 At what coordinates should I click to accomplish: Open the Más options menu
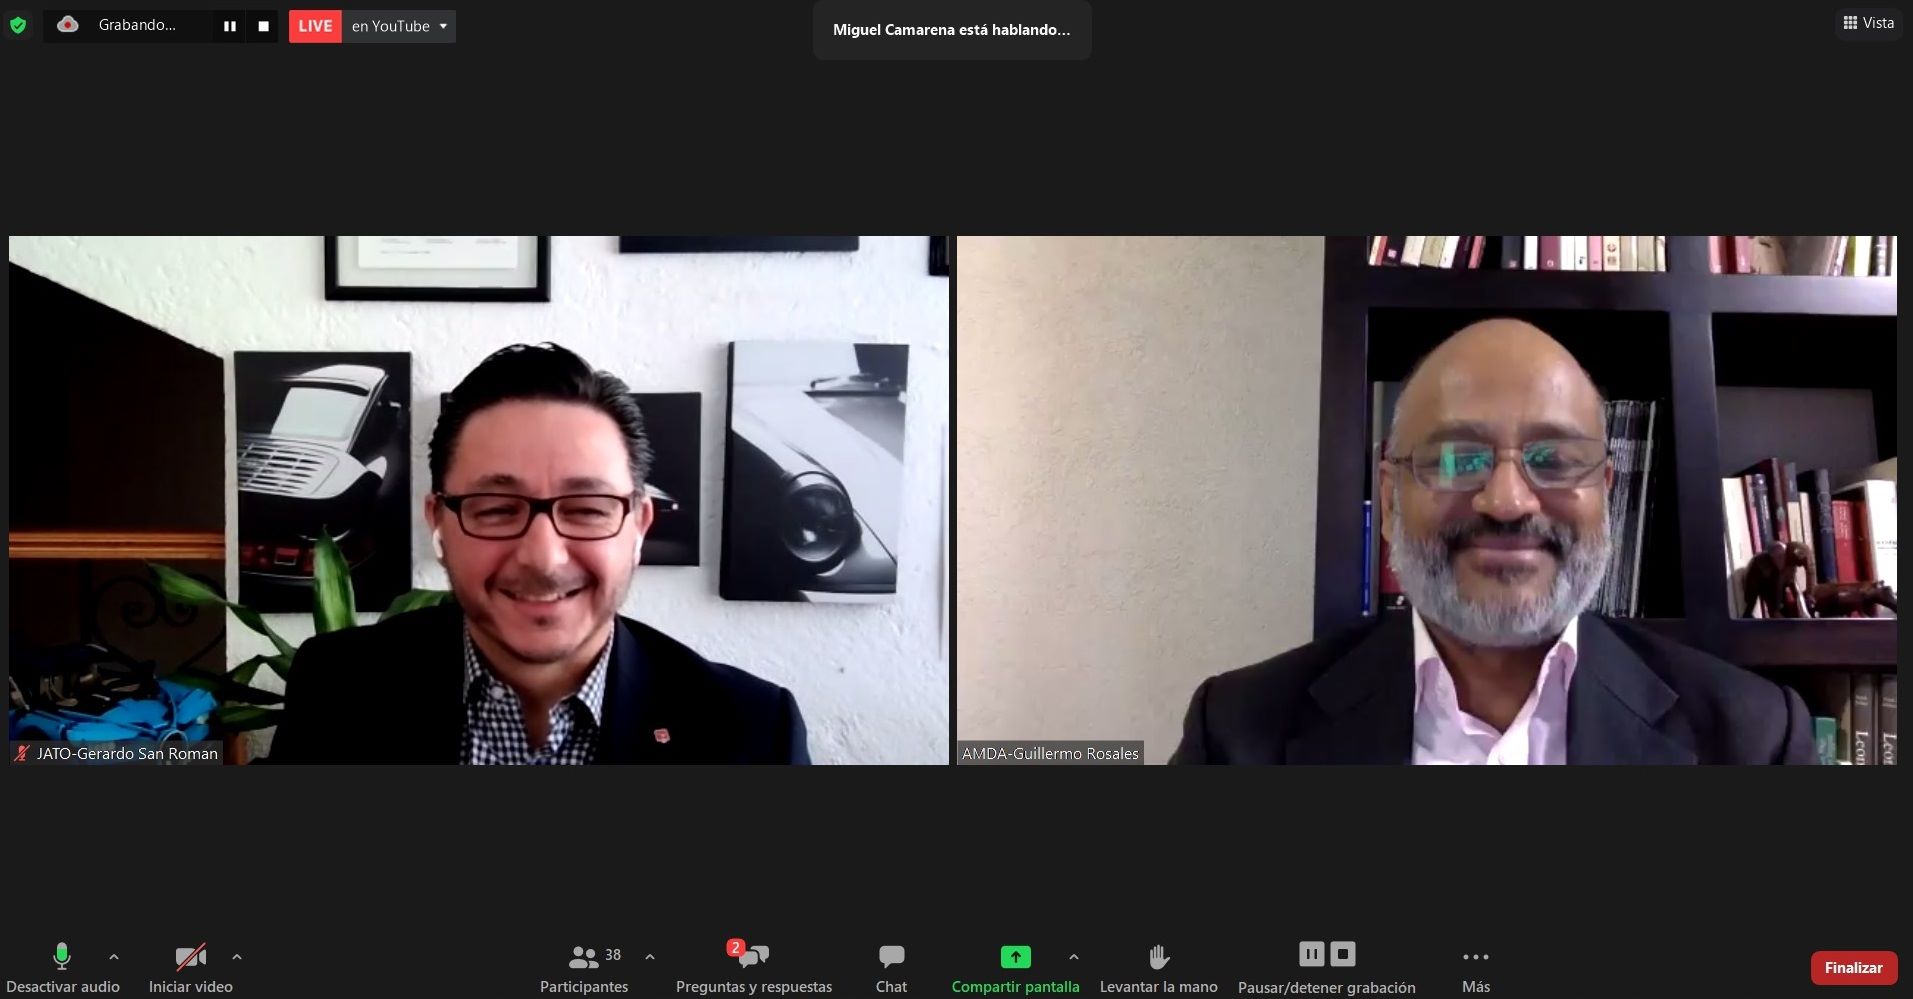pyautogui.click(x=1475, y=968)
